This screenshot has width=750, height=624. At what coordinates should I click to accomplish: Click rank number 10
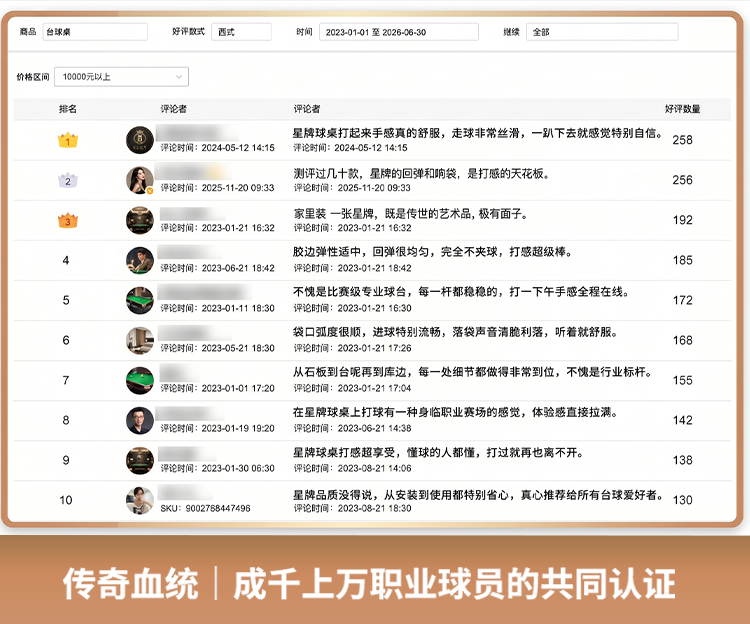click(x=66, y=500)
